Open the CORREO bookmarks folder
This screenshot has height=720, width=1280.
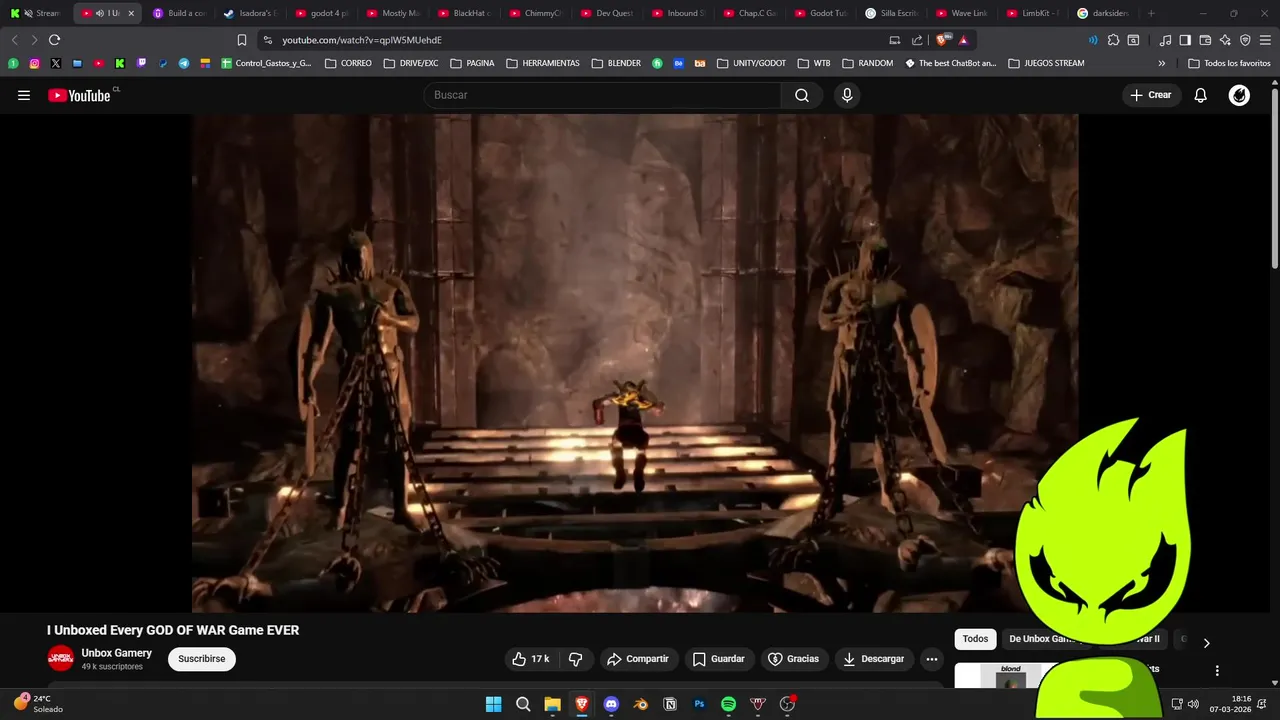click(348, 63)
